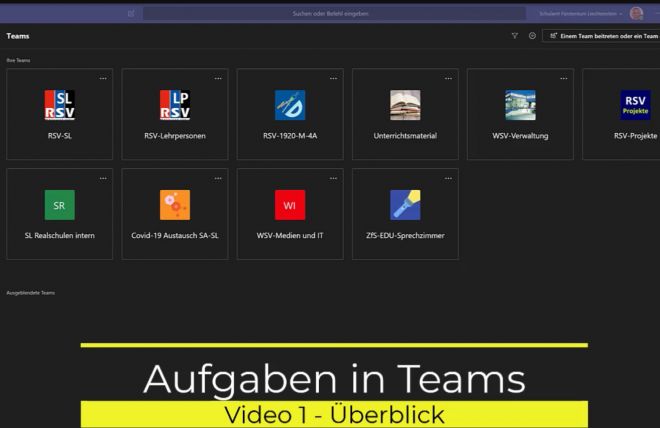Open the user profile avatar

[636, 13]
